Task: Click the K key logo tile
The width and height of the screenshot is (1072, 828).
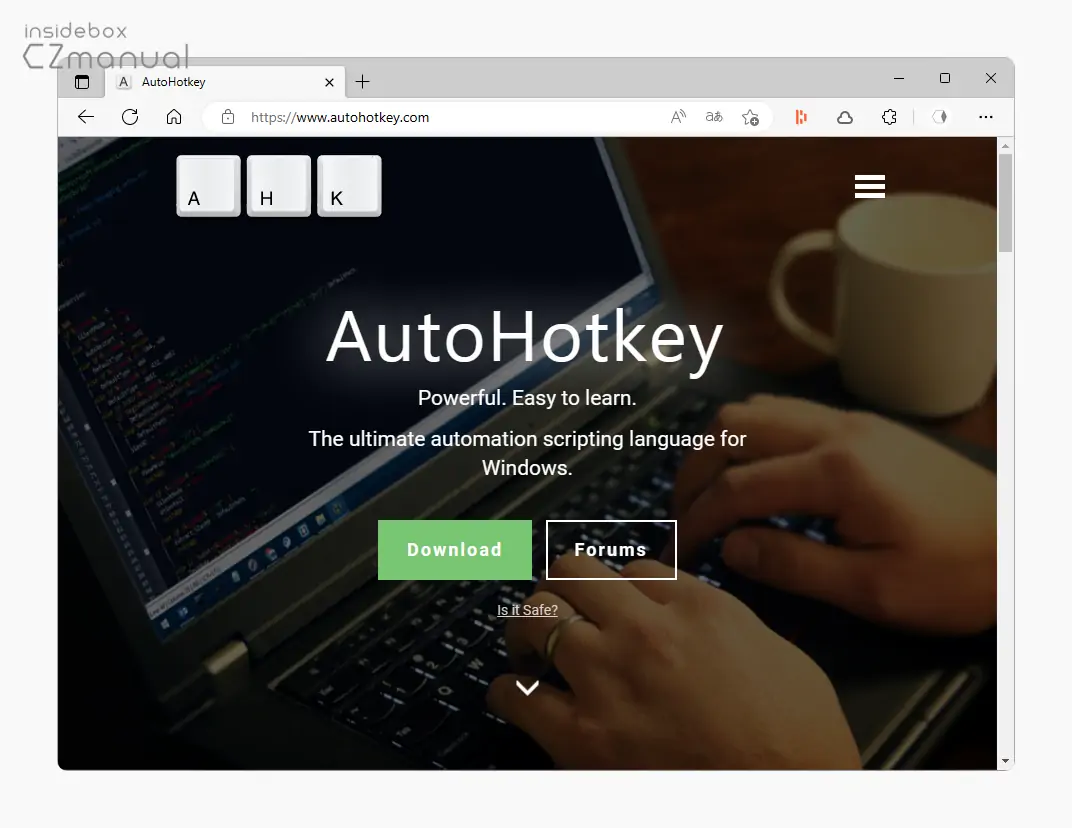Action: click(x=349, y=186)
